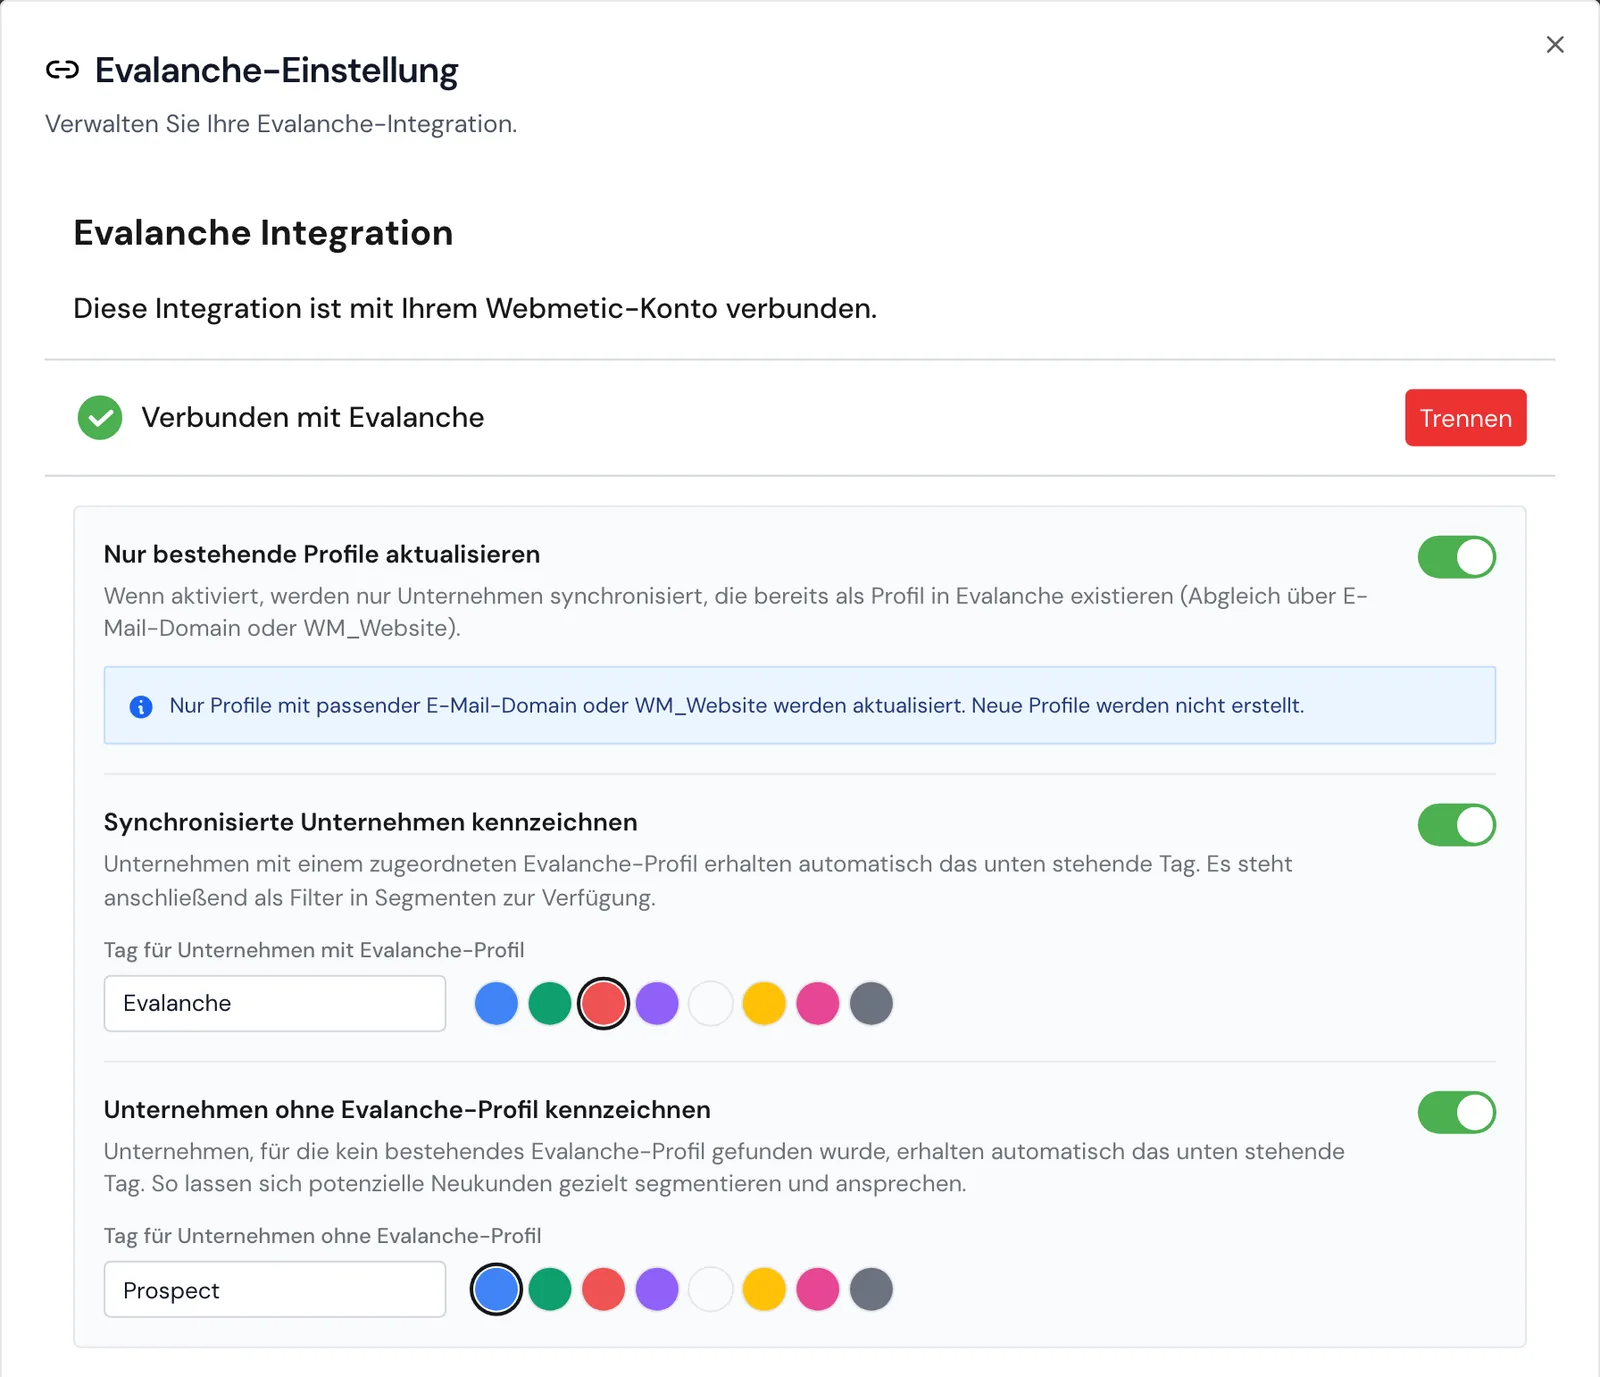
Task: Close the Evalanche settings dialog
Action: click(x=1555, y=44)
